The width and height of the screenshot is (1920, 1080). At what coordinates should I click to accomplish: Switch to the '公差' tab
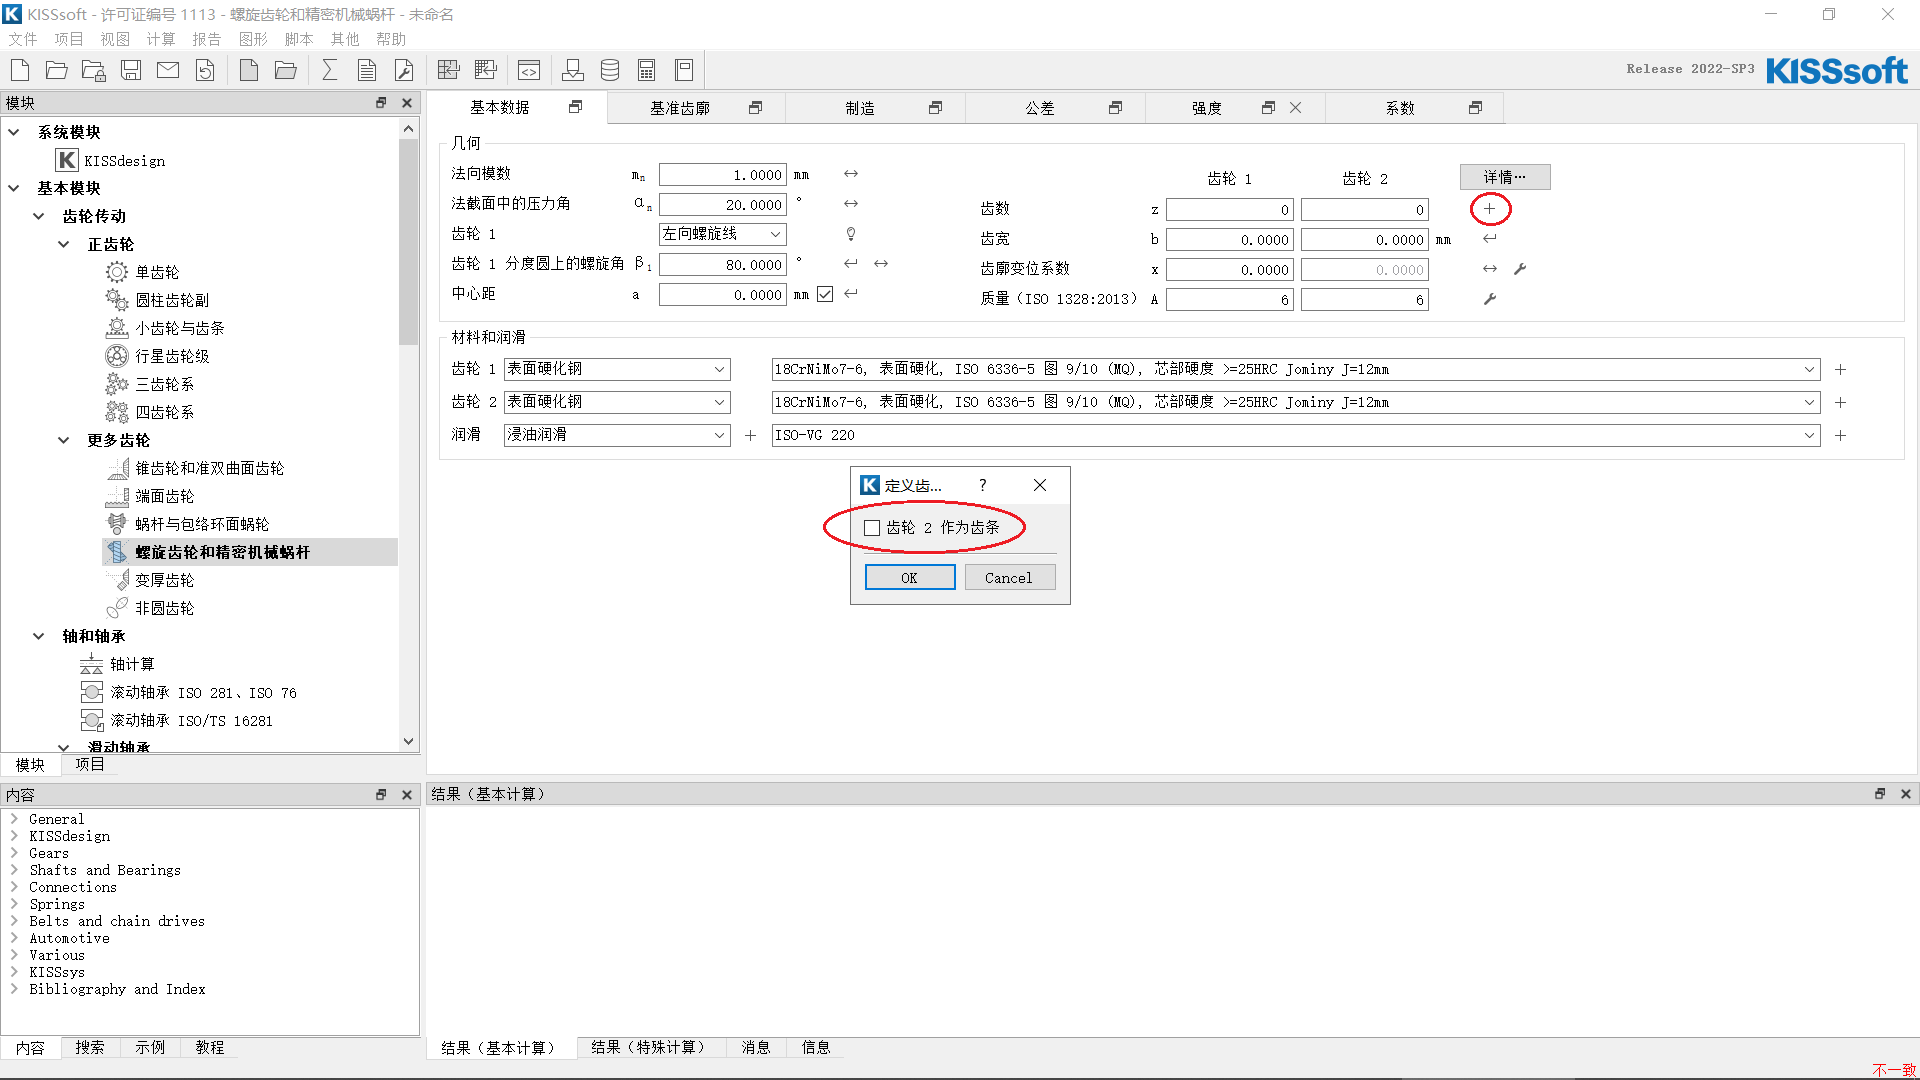point(1040,108)
